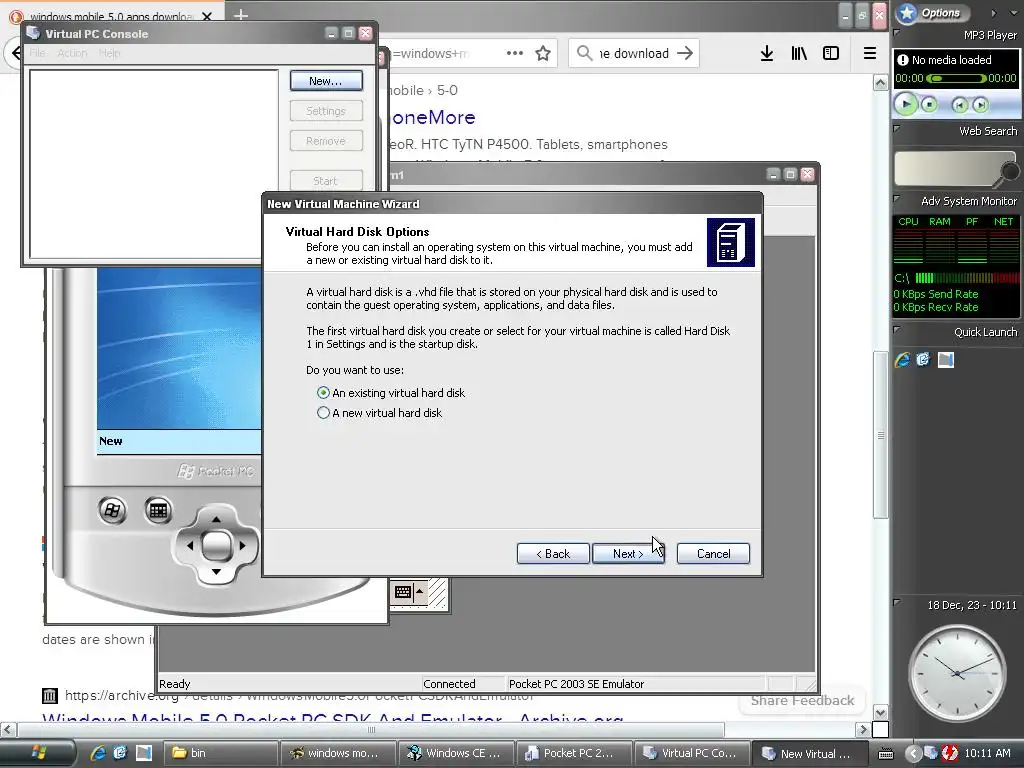Open the Windows Start button

pos(38,753)
